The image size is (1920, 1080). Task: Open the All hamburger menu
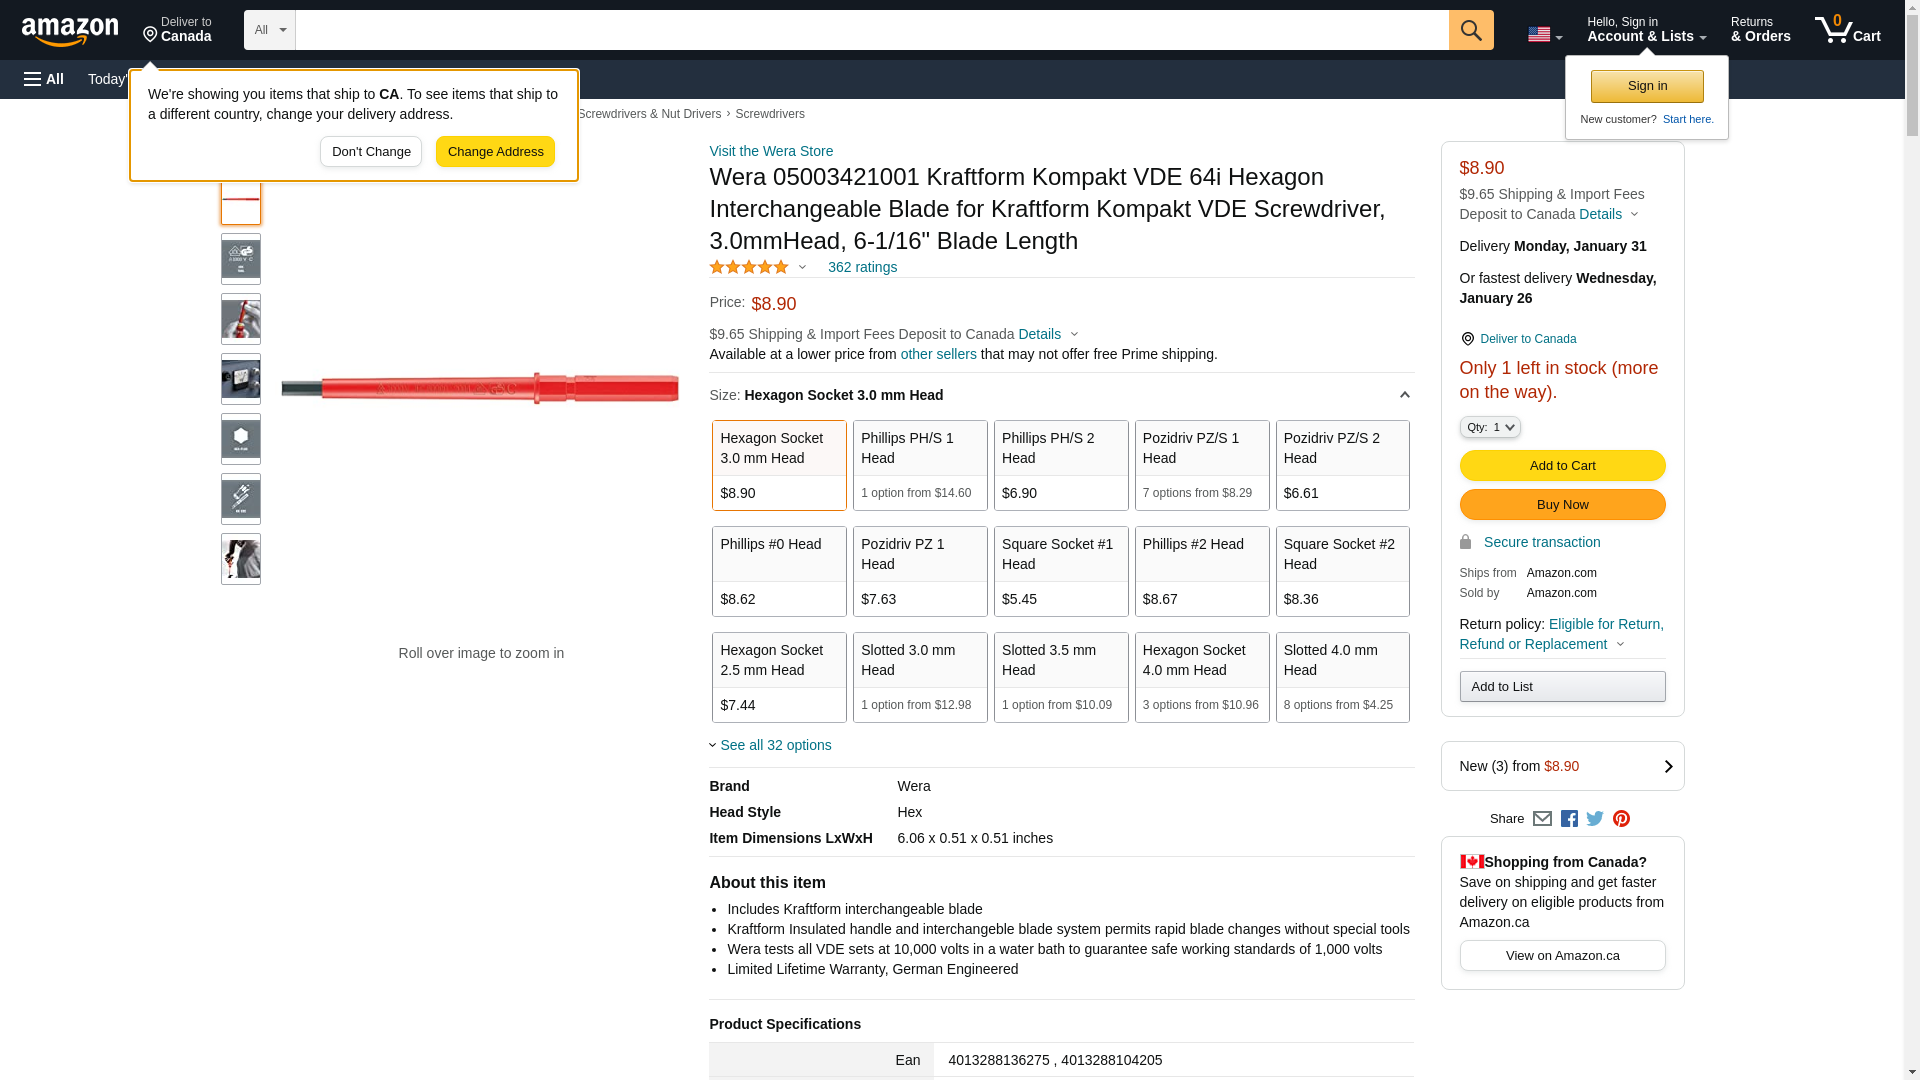click(x=44, y=79)
